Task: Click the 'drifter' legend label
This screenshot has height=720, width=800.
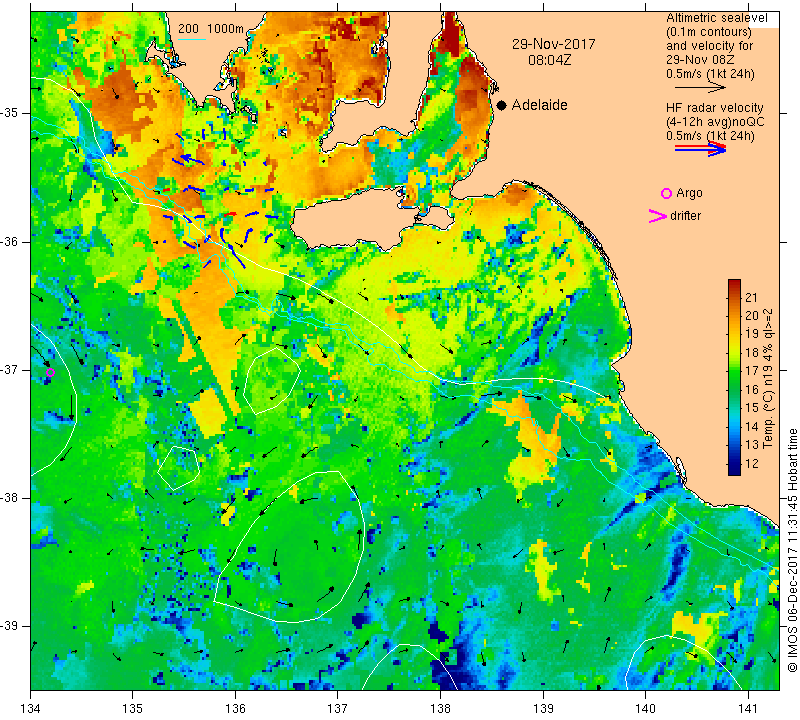Action: [685, 216]
